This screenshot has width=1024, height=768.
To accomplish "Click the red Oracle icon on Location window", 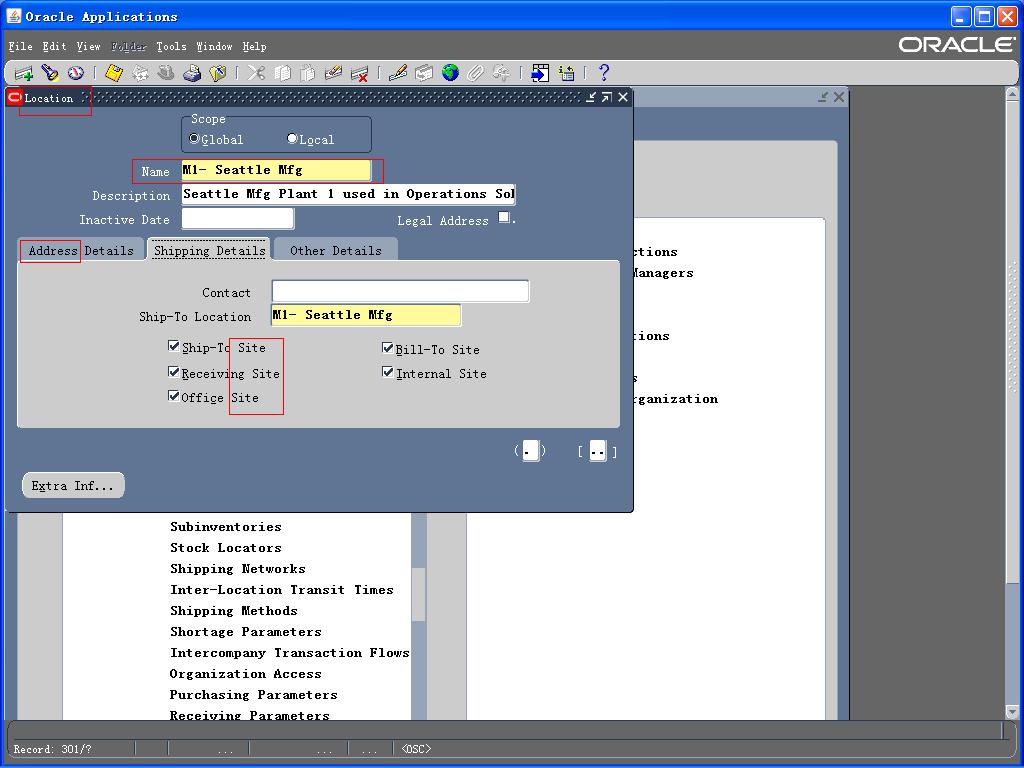I will pos(14,97).
